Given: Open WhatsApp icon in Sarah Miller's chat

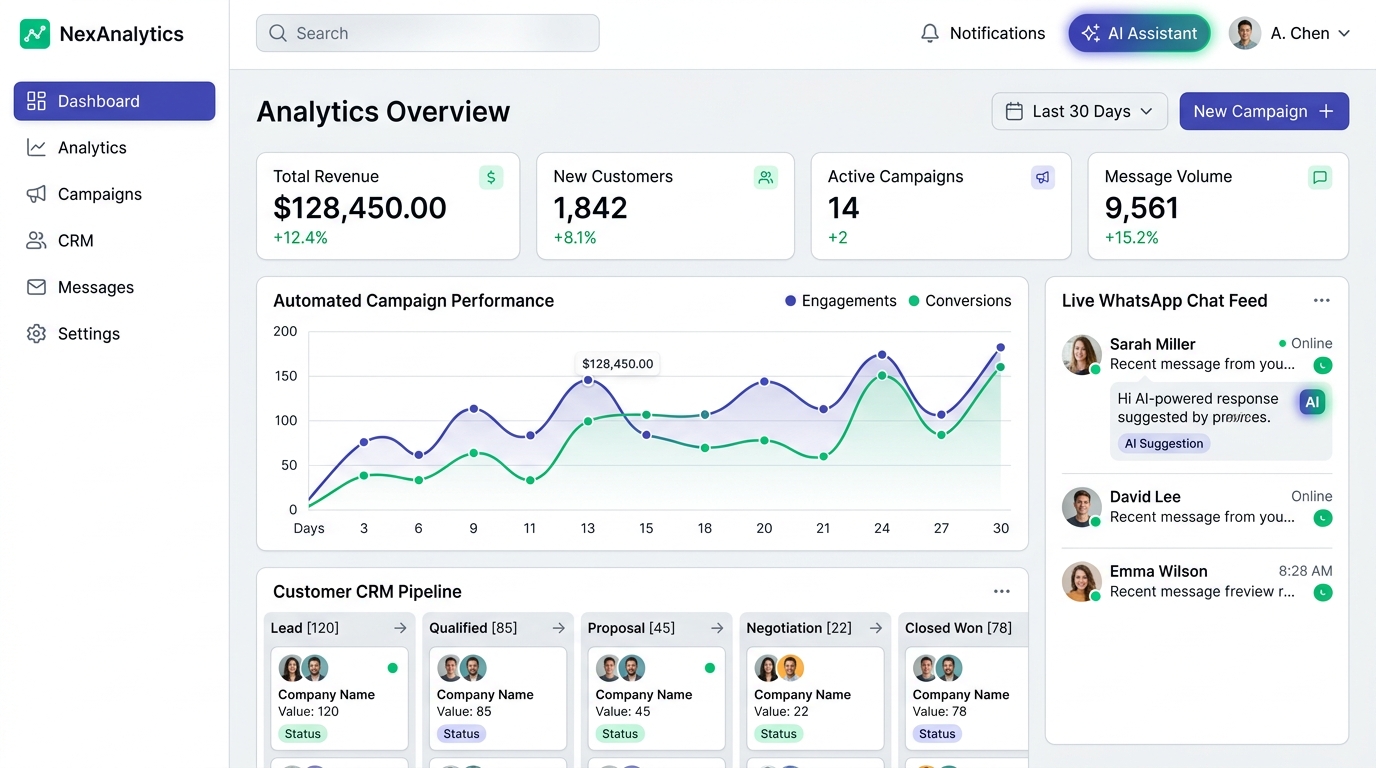Looking at the screenshot, I should tap(1323, 366).
